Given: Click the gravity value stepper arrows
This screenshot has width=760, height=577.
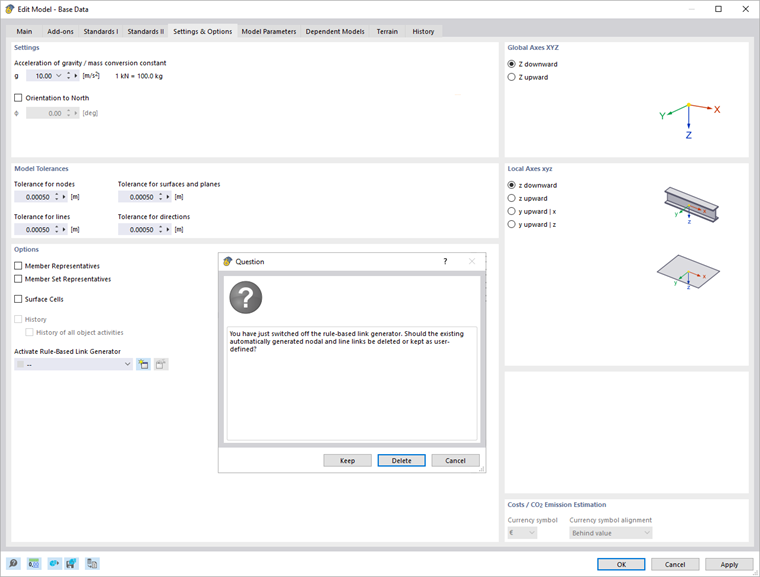Looking at the screenshot, I should click(68, 76).
